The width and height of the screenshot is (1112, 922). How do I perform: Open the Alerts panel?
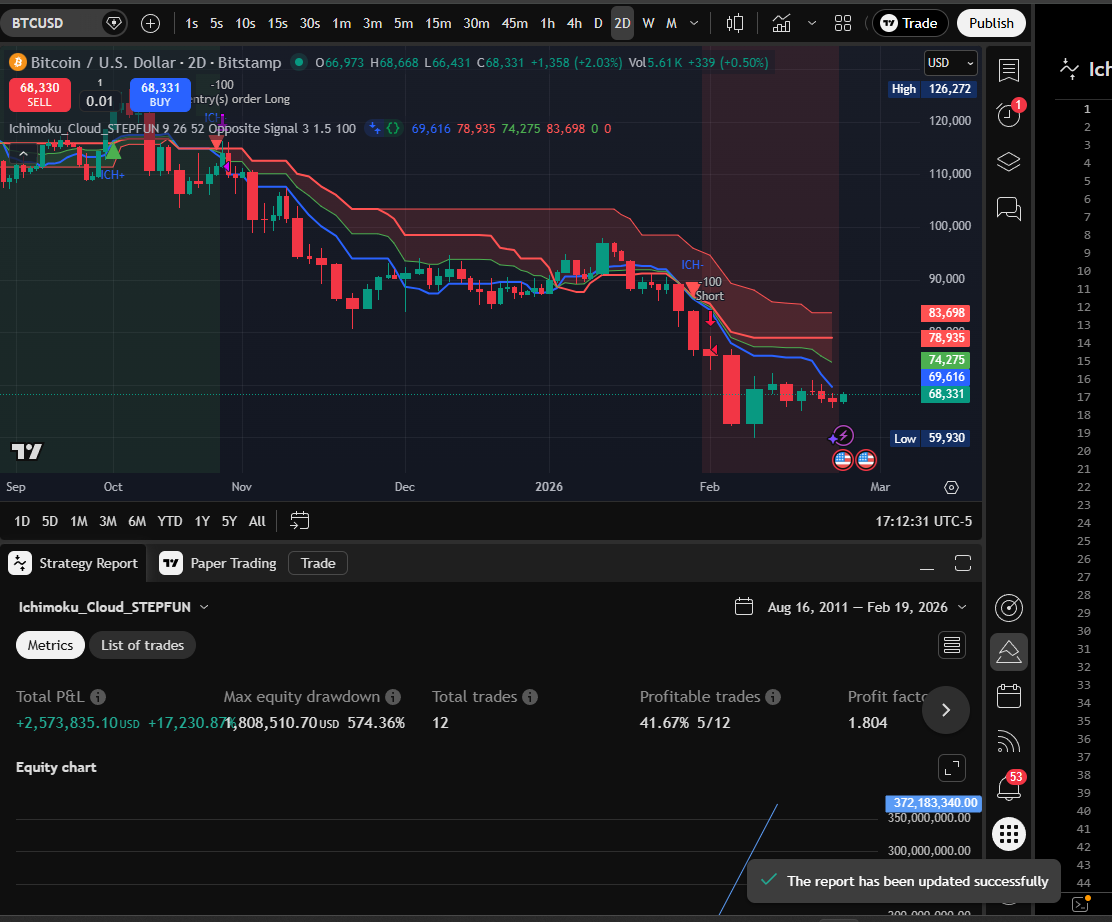point(1008,115)
